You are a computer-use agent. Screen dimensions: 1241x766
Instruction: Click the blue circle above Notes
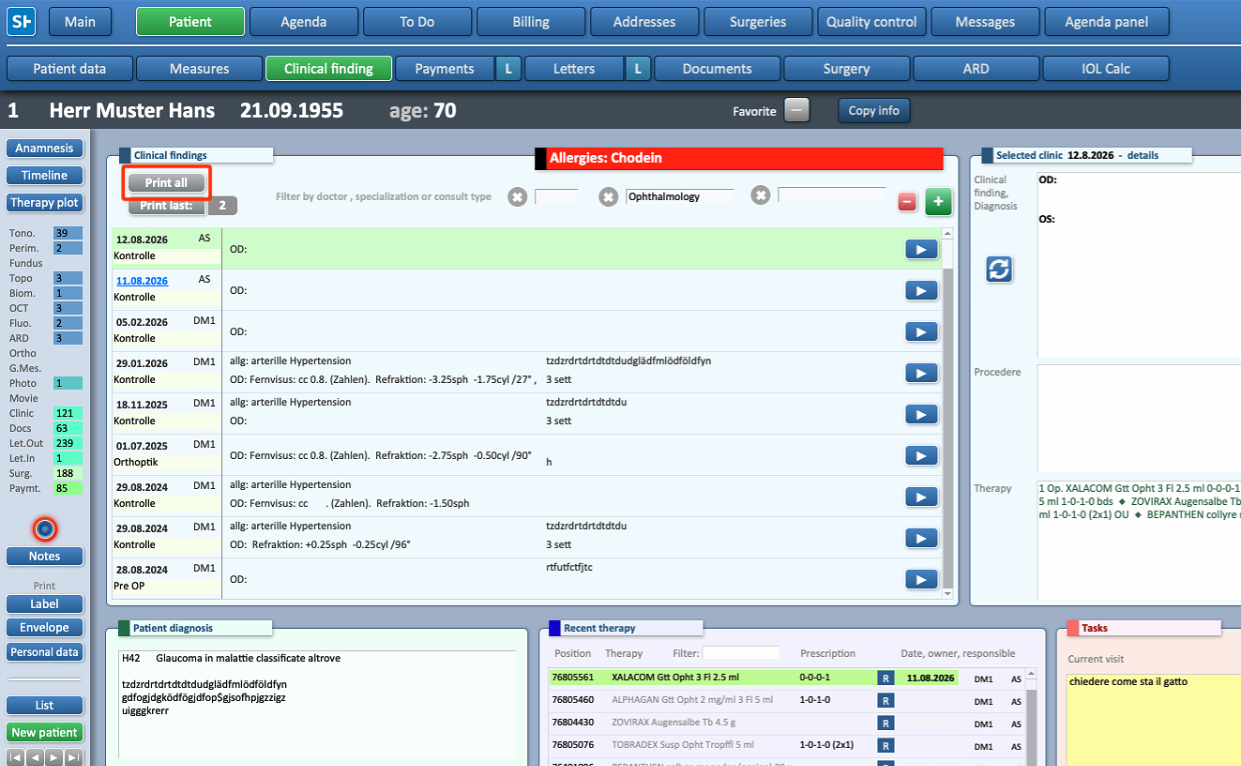click(x=44, y=529)
